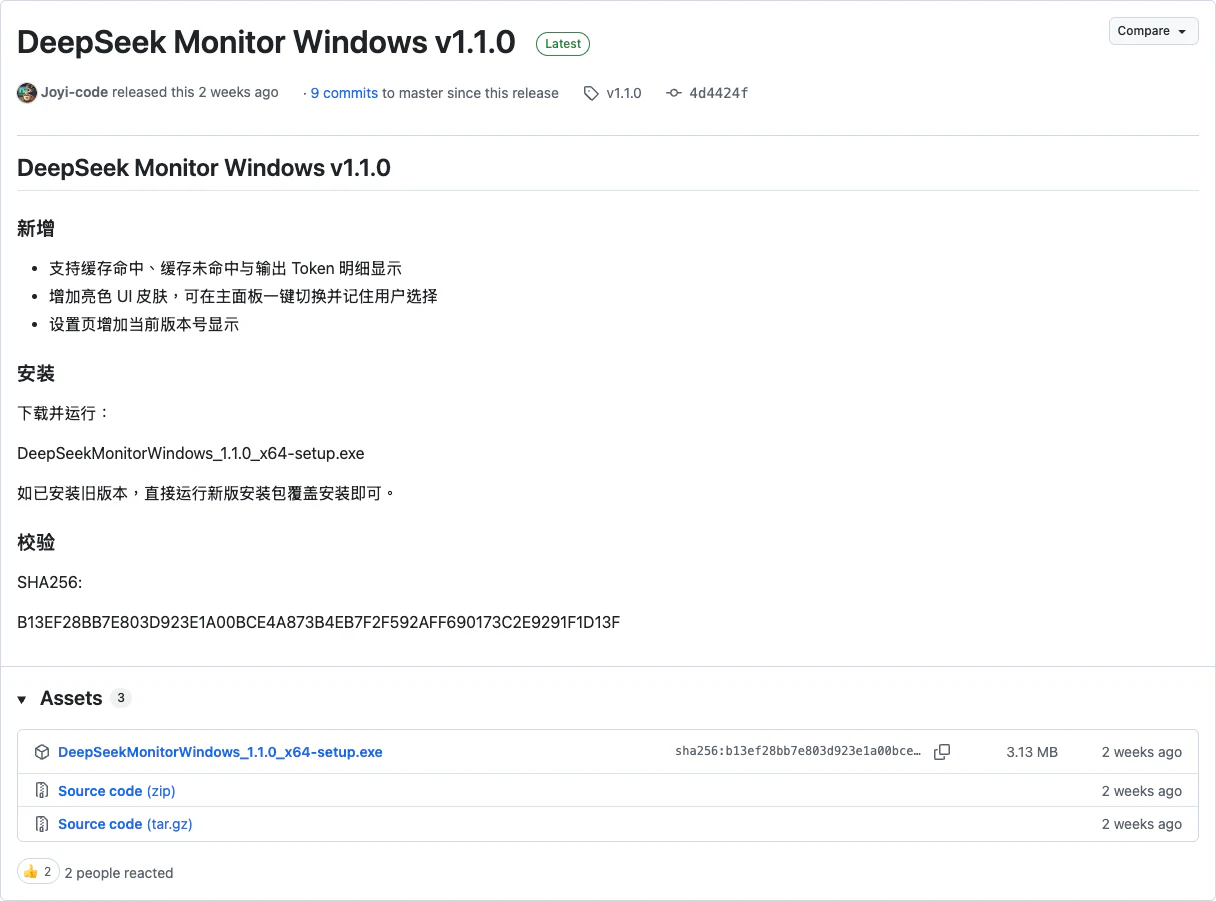The width and height of the screenshot is (1216, 901).
Task: Click the bullet about 亮色 UI 皮肤
Action: pyautogui.click(x=243, y=296)
